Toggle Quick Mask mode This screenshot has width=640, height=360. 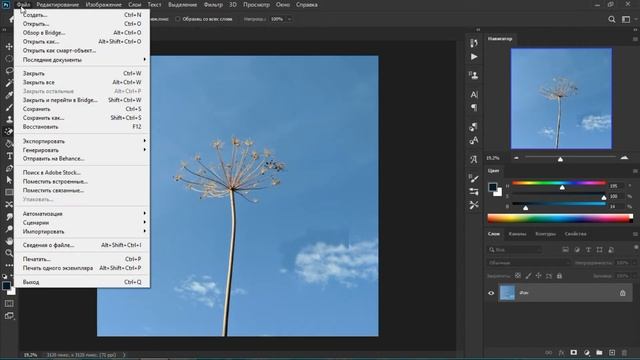[x=9, y=304]
